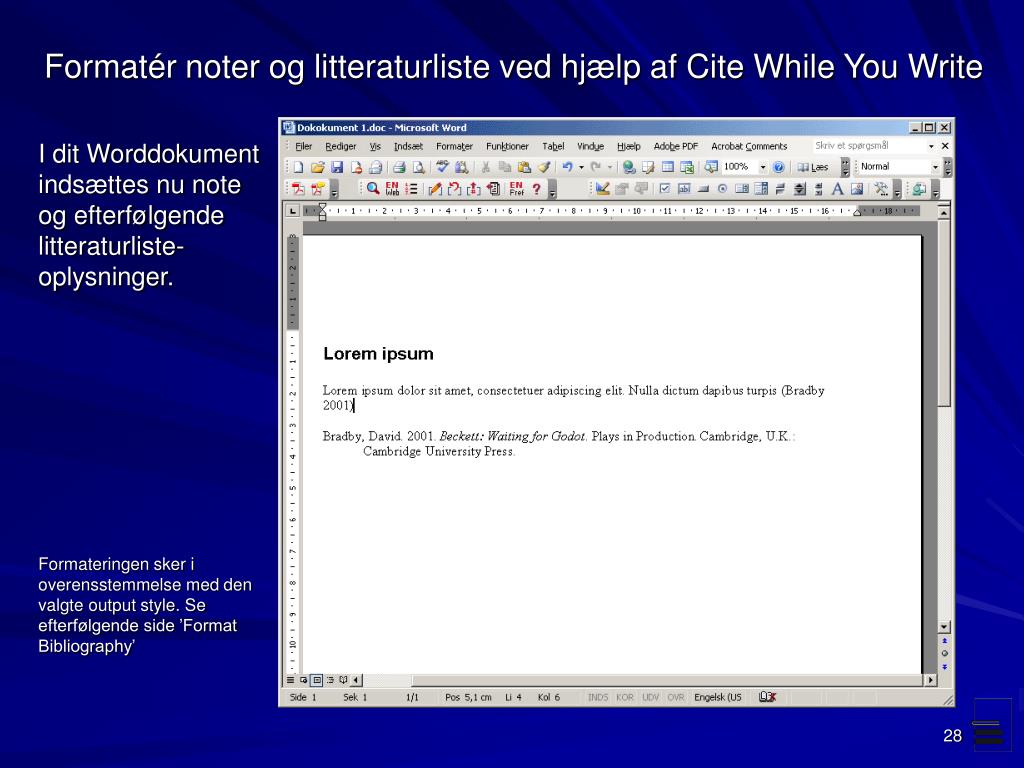Switch to Normal view button
Viewport: 1024px width, 768px height.
[291, 680]
